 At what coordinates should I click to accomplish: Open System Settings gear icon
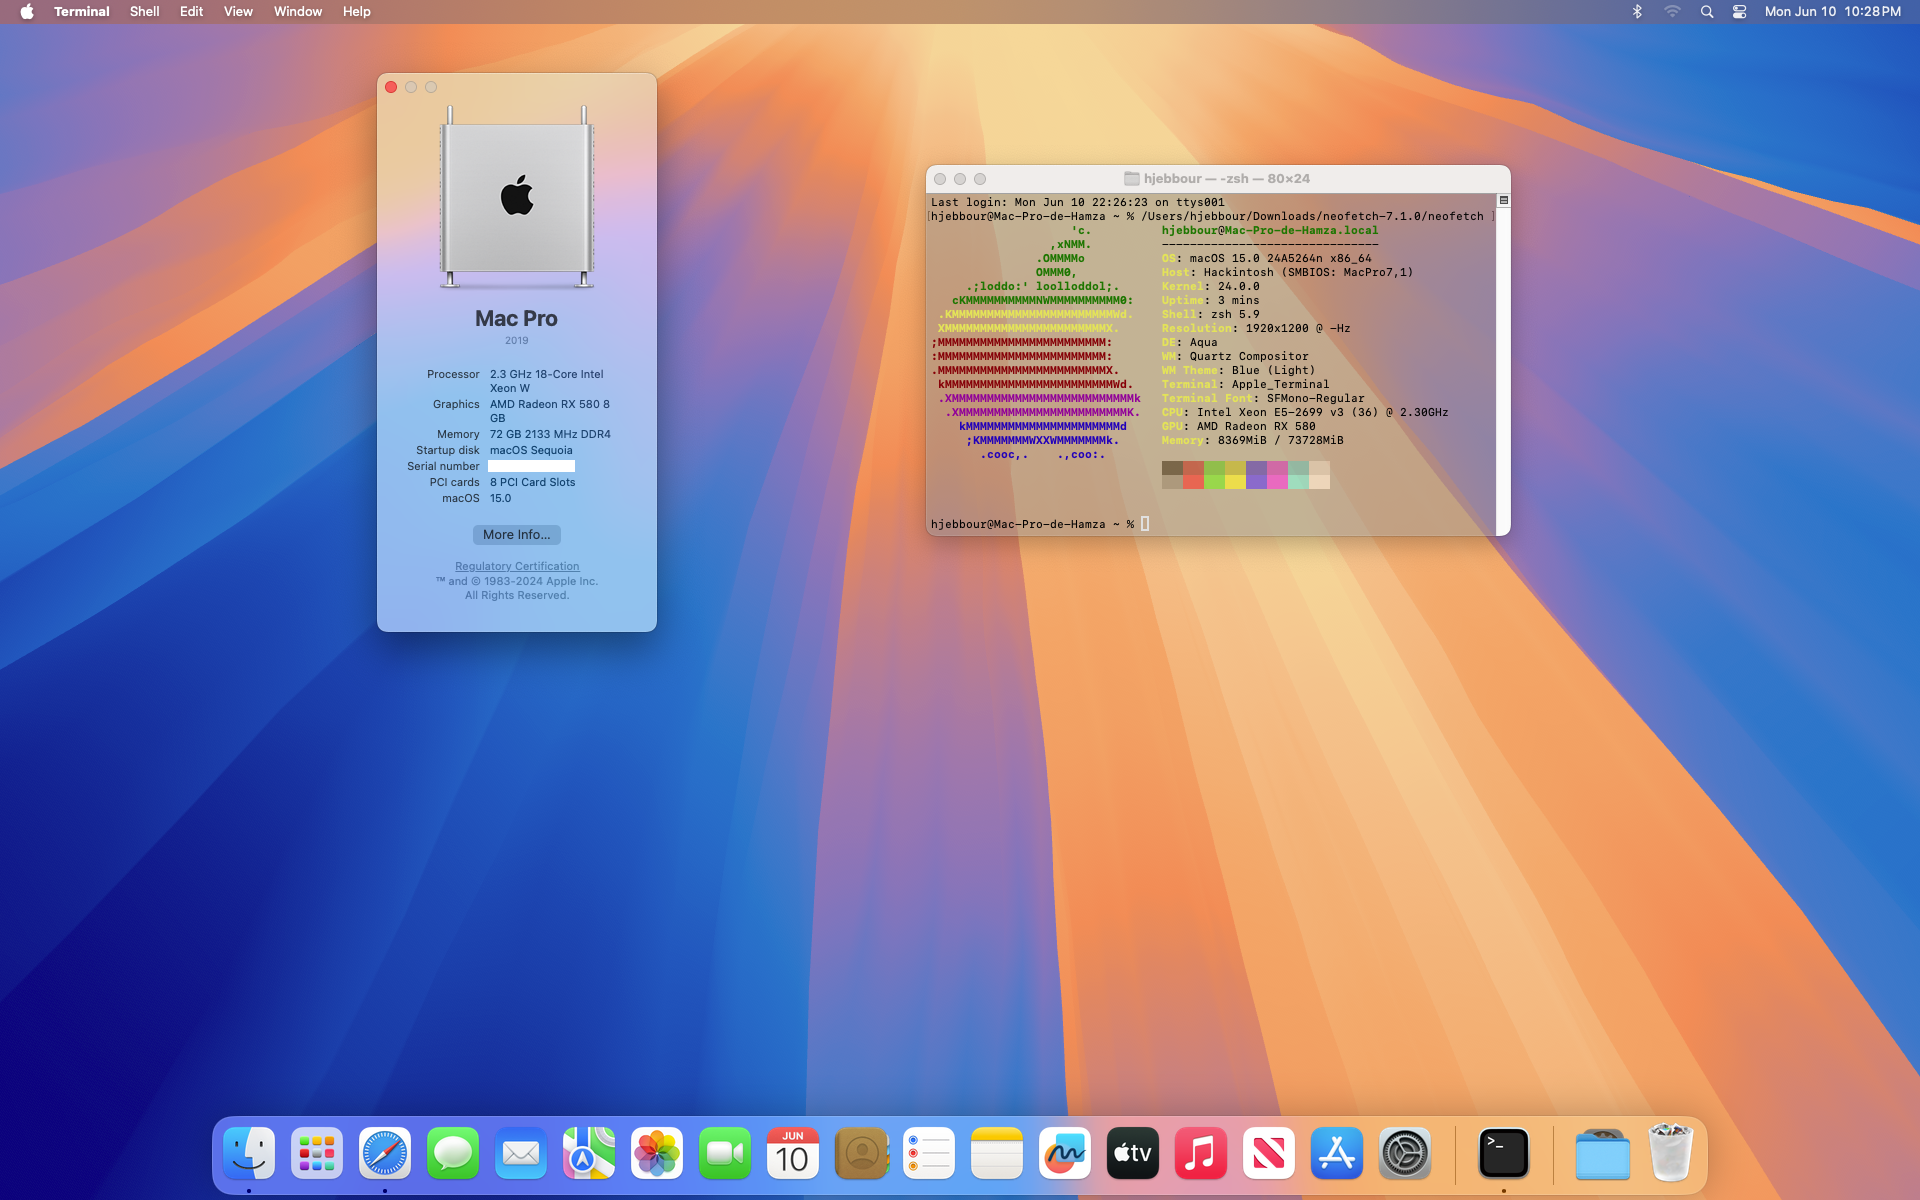1405,1154
